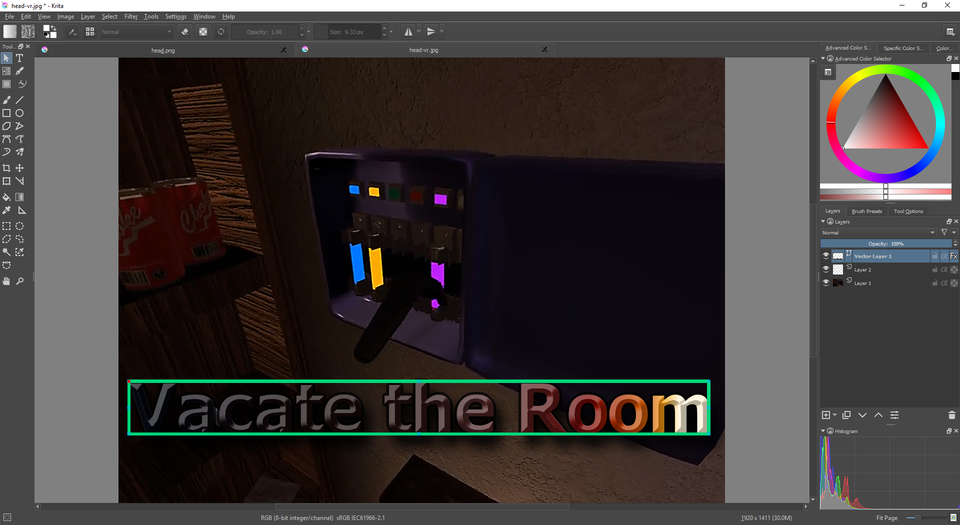This screenshot has height=525, width=960.
Task: Select the Ellipse shape tool
Action: 20,113
